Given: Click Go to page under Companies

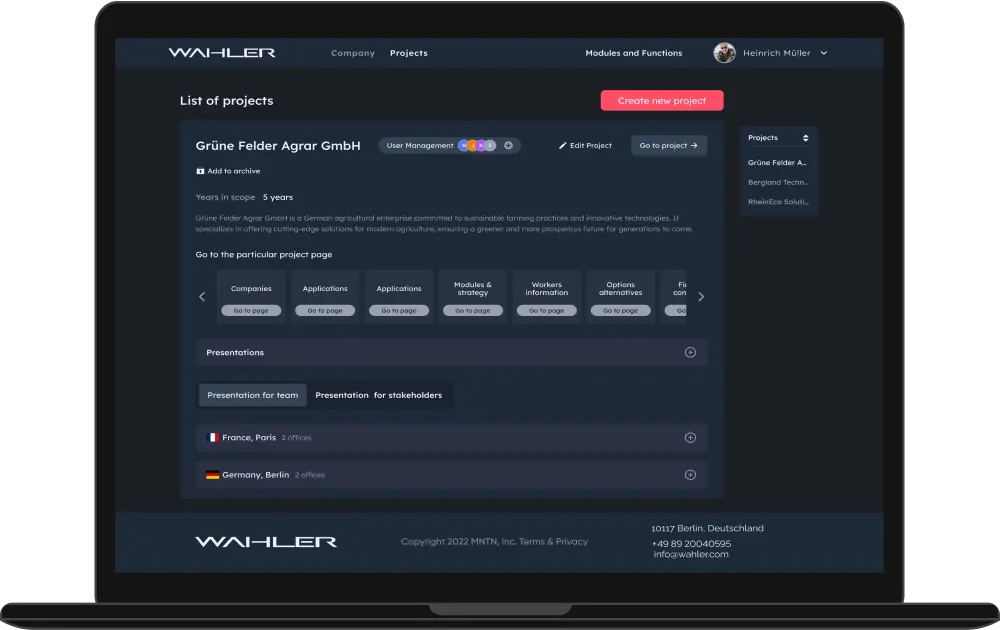Looking at the screenshot, I should 251,310.
